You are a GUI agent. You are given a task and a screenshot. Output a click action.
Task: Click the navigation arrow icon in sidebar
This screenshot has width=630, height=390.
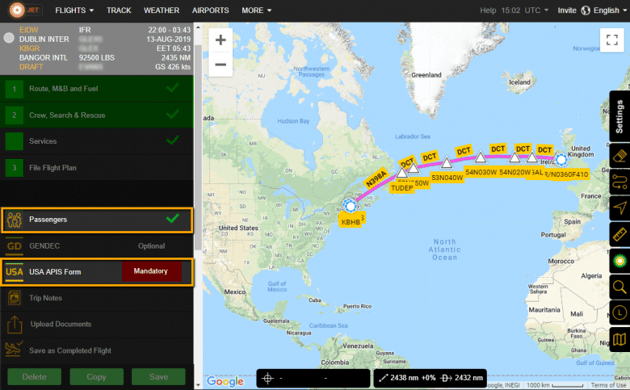pos(620,208)
